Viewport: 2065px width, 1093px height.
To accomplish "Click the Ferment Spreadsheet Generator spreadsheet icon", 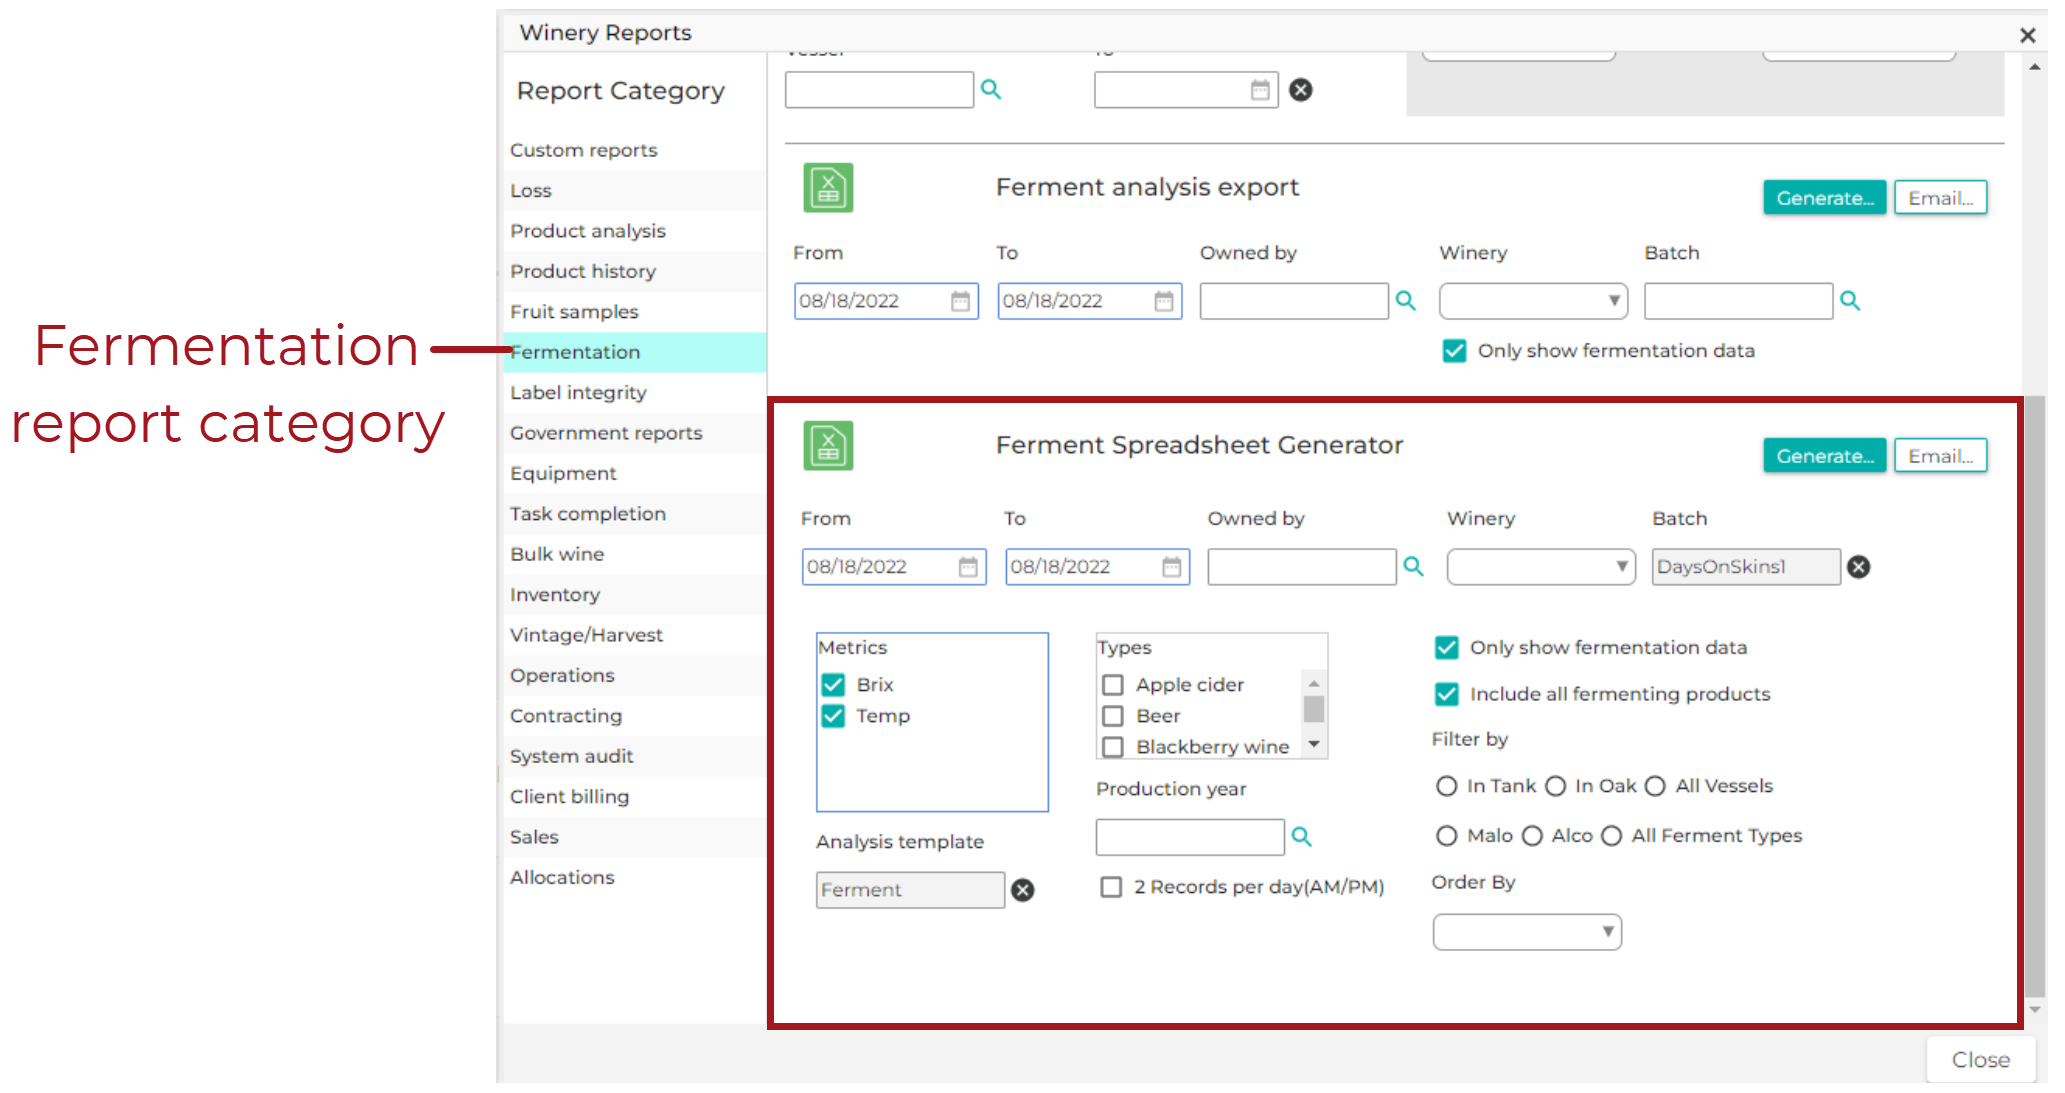I will tap(828, 446).
